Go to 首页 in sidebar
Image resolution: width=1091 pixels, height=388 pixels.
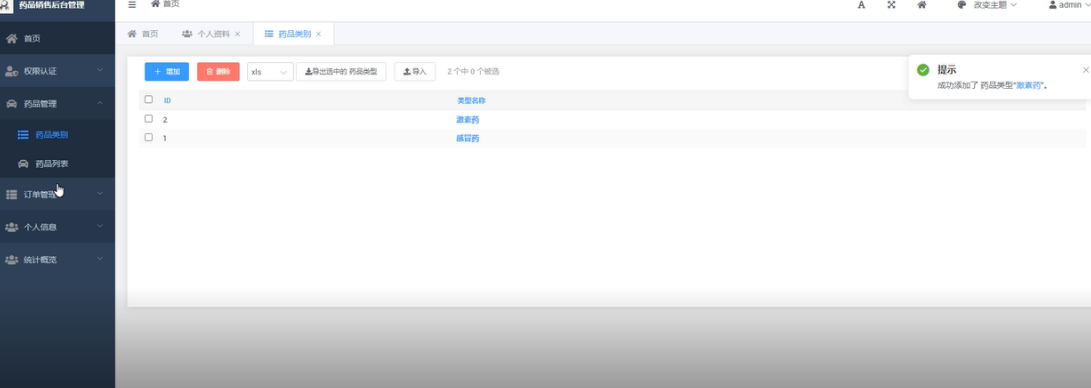click(32, 38)
